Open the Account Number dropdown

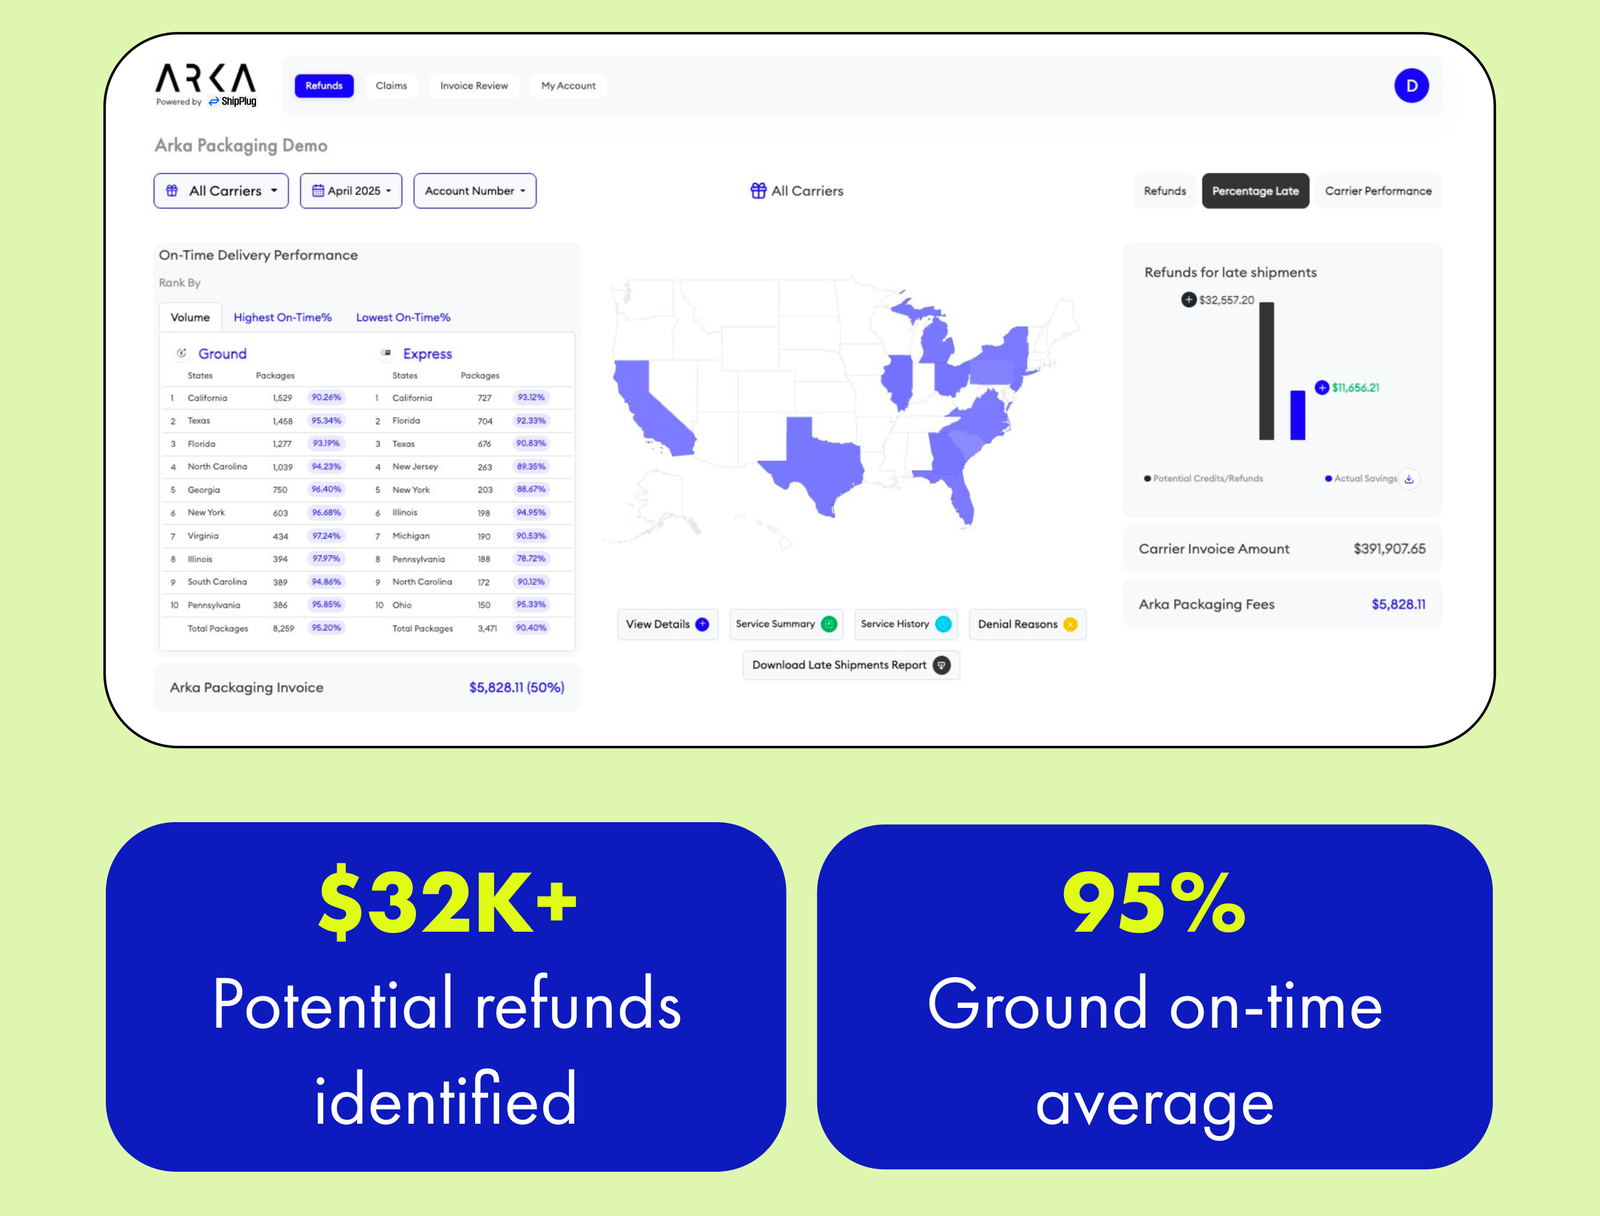click(x=475, y=191)
